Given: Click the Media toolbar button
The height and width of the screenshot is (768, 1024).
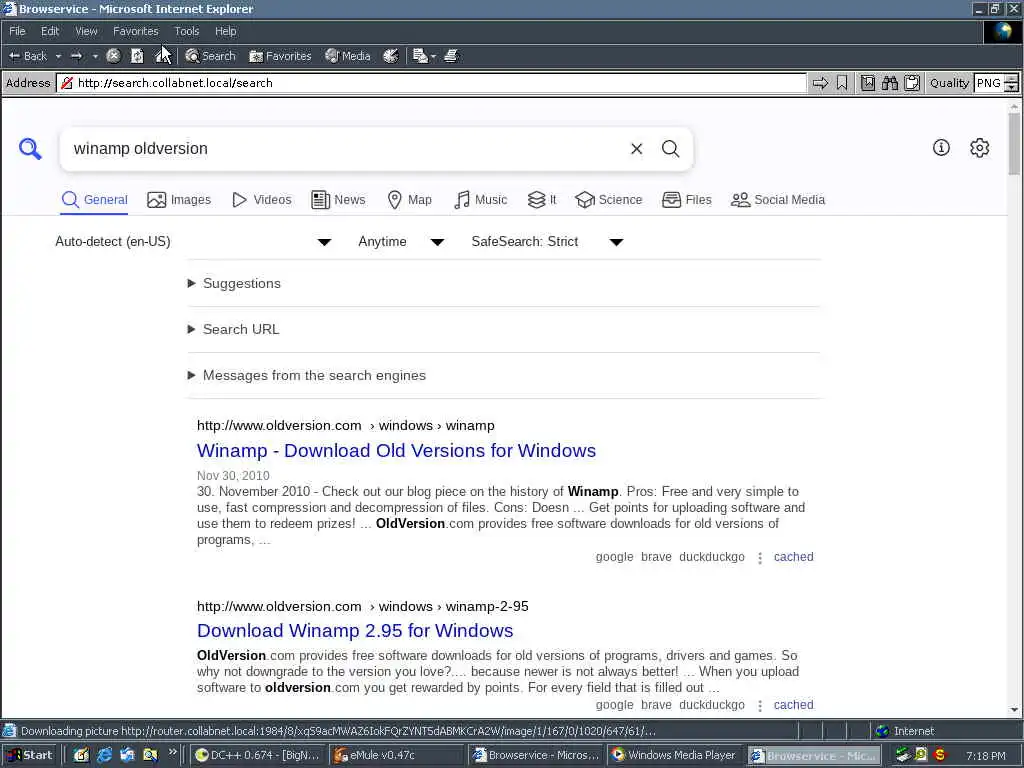Looking at the screenshot, I should click(x=347, y=56).
